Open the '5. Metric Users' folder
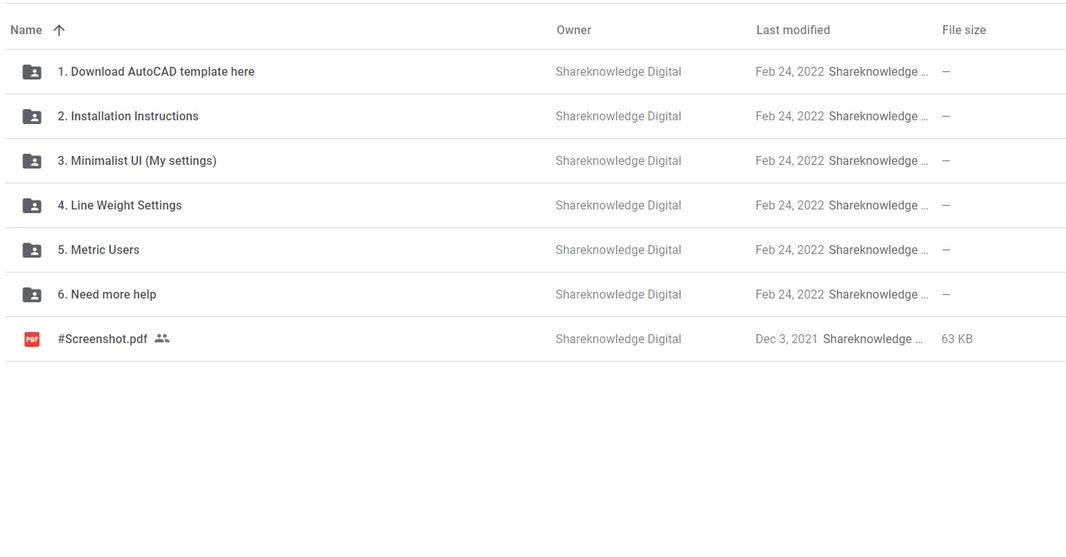This screenshot has width=1066, height=557. [98, 250]
